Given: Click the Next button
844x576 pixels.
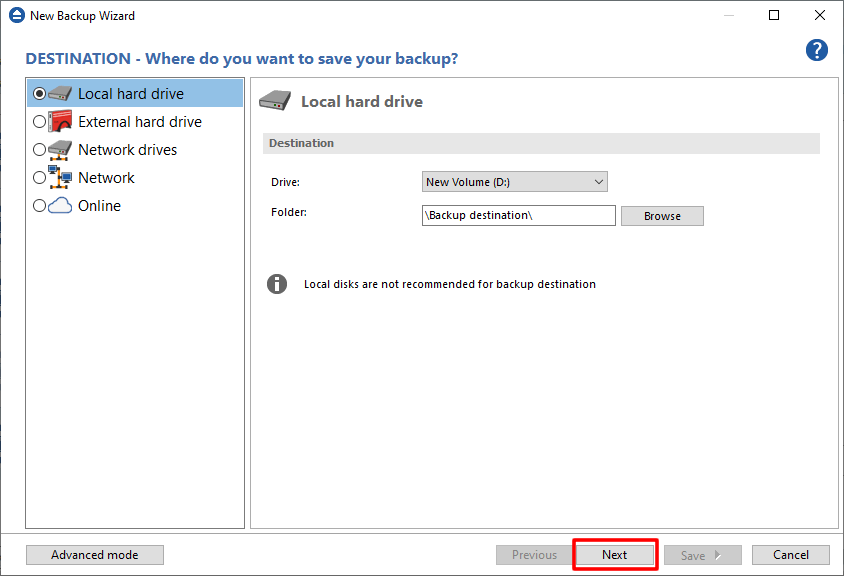Looking at the screenshot, I should click(x=614, y=555).
